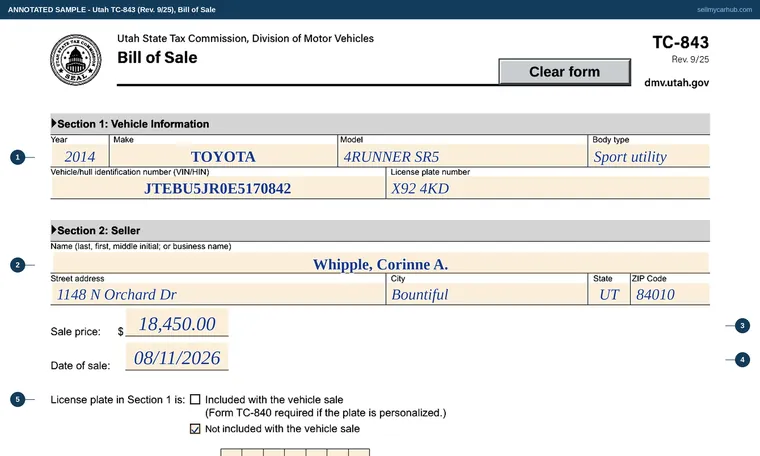
Task: Click the License plate in Section 1 is label
Action: pyautogui.click(x=118, y=400)
